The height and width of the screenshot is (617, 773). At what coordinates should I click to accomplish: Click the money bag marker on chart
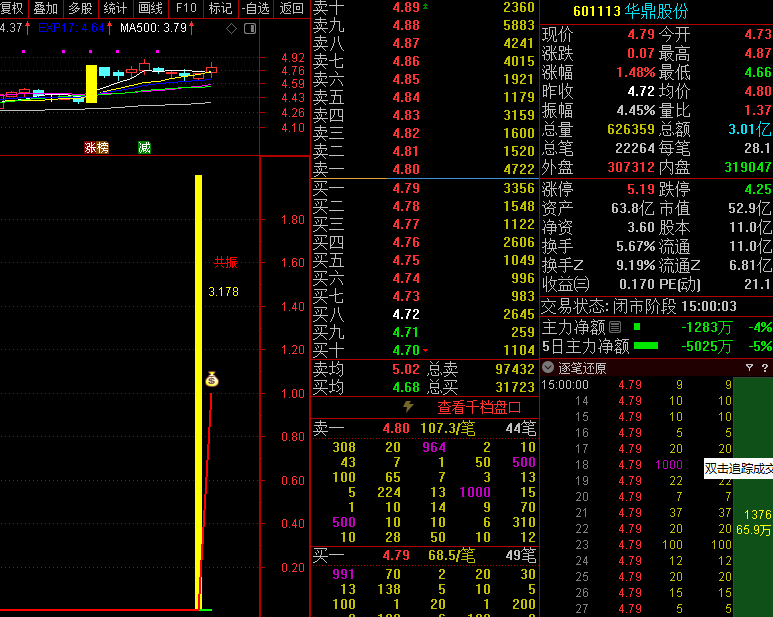tap(212, 379)
